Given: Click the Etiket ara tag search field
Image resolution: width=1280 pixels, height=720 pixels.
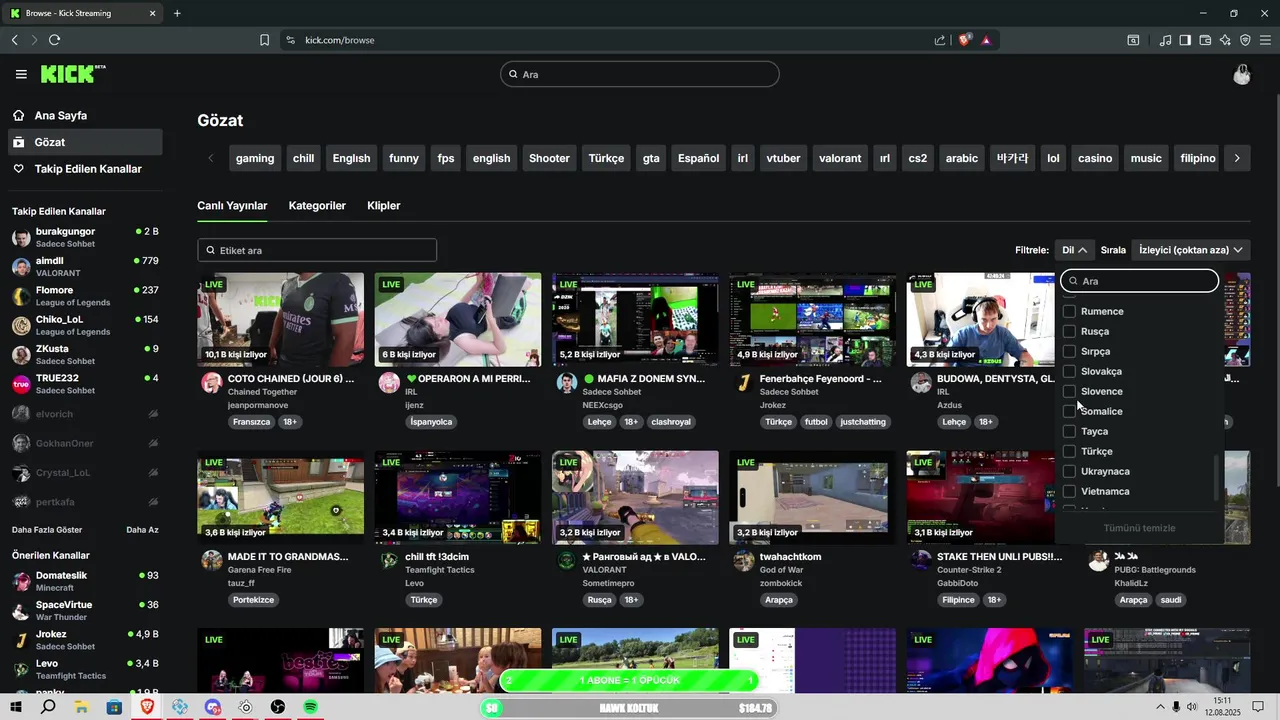Looking at the screenshot, I should click(317, 250).
